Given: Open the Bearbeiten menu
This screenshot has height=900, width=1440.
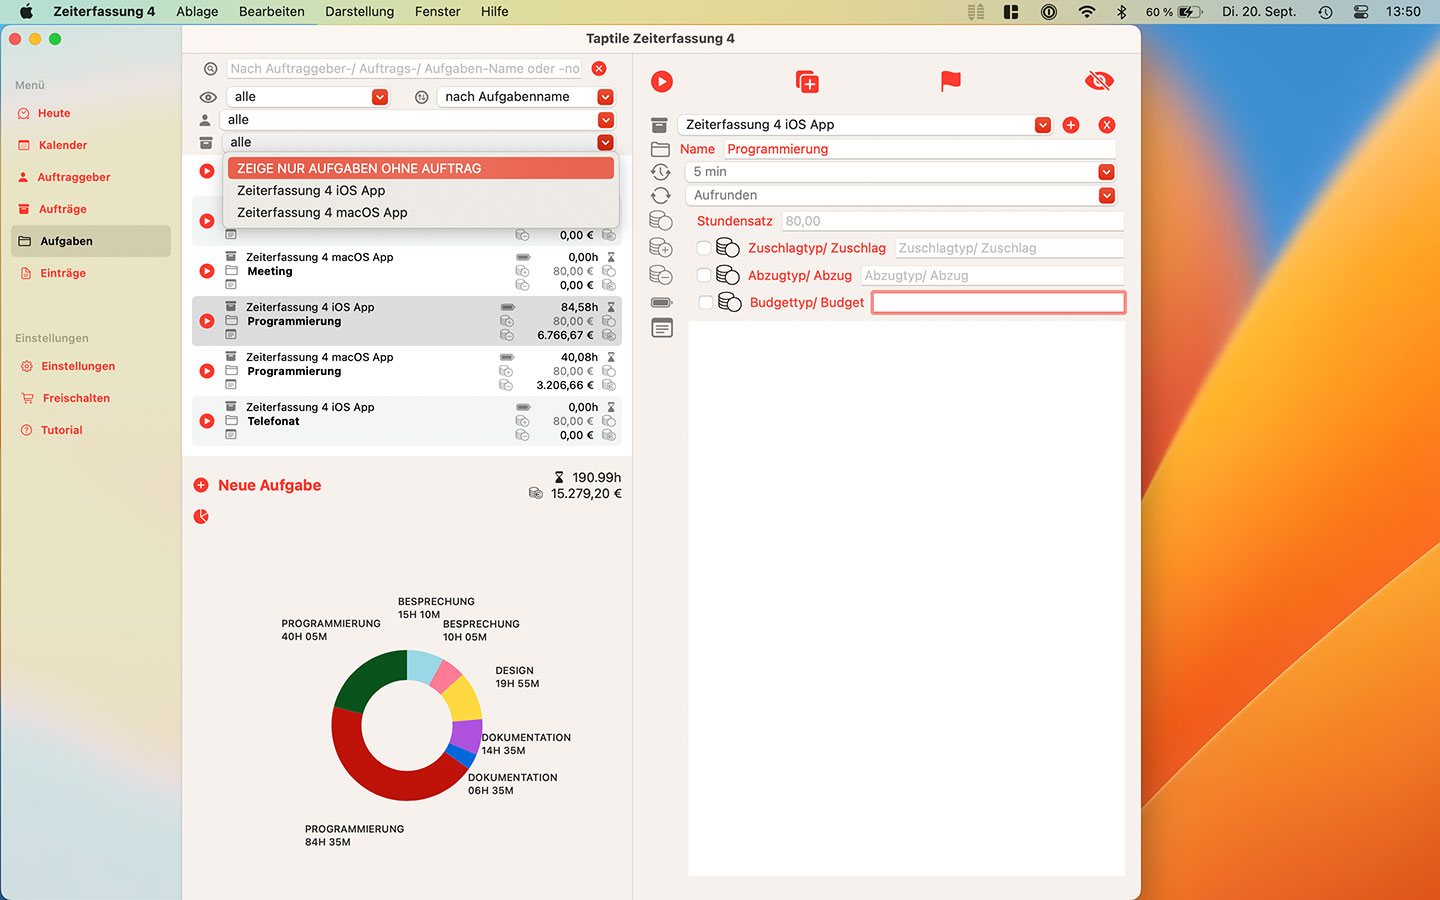Looking at the screenshot, I should click(x=272, y=12).
